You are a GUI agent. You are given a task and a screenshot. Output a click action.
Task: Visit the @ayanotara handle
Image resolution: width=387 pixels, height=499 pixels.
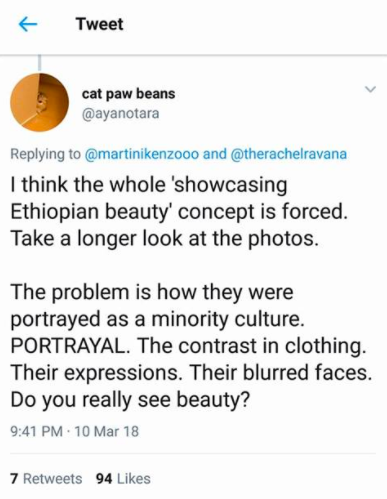pos(121,113)
